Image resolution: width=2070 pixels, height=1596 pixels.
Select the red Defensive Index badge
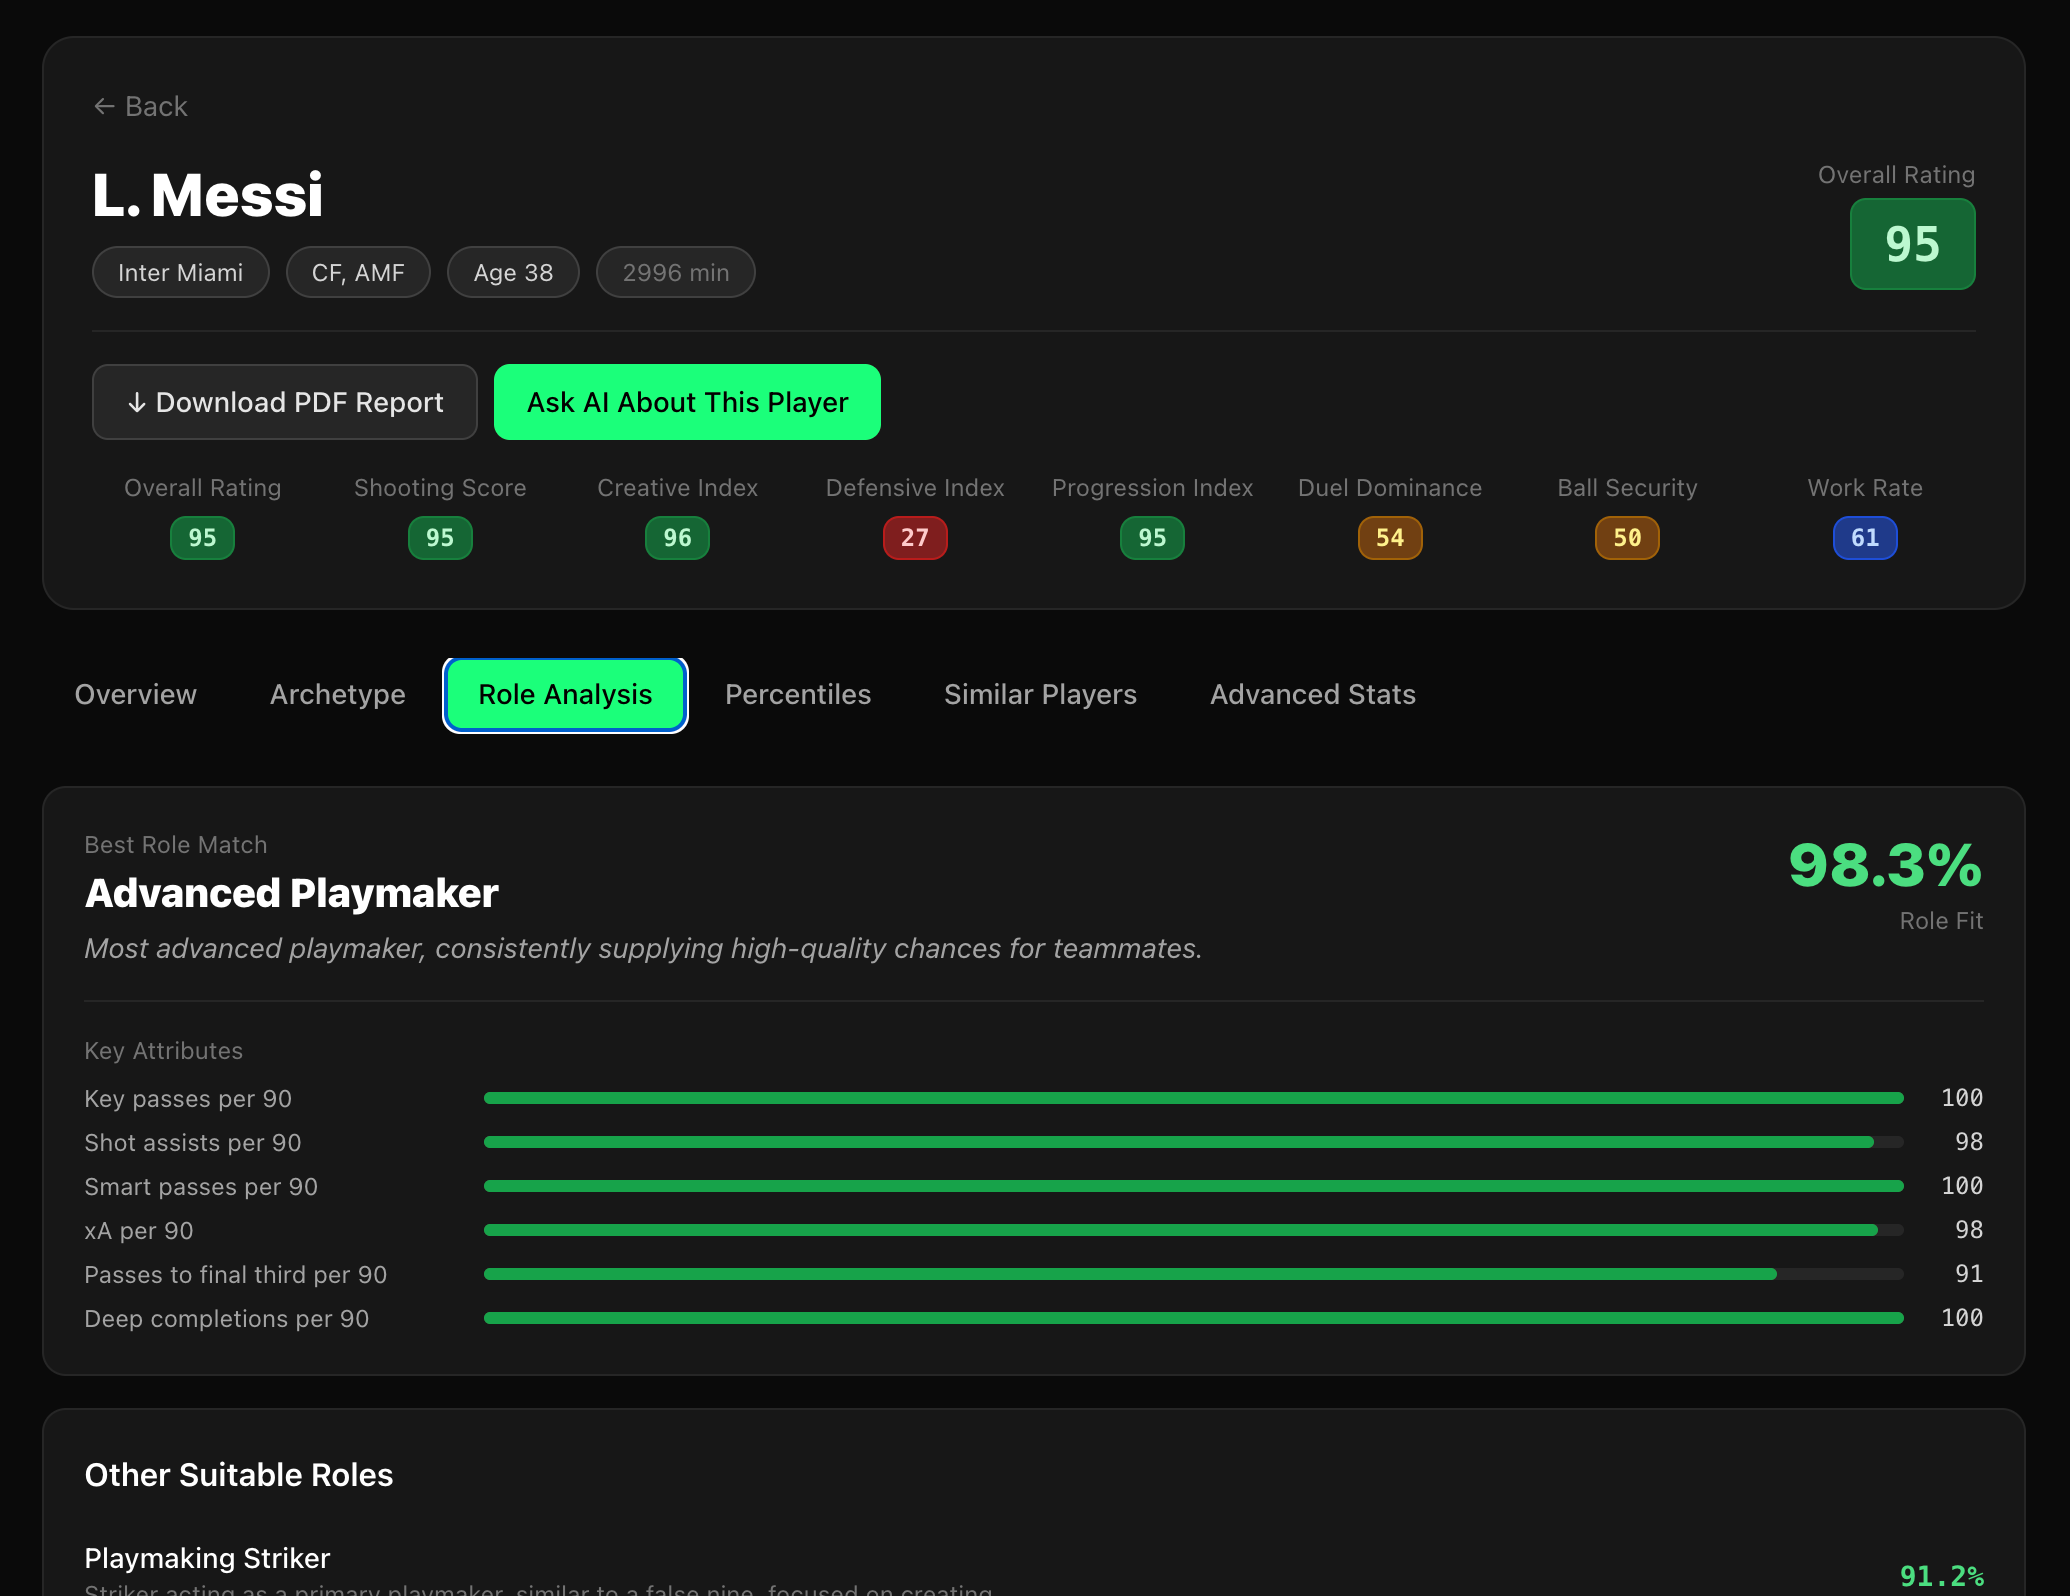tap(914, 537)
